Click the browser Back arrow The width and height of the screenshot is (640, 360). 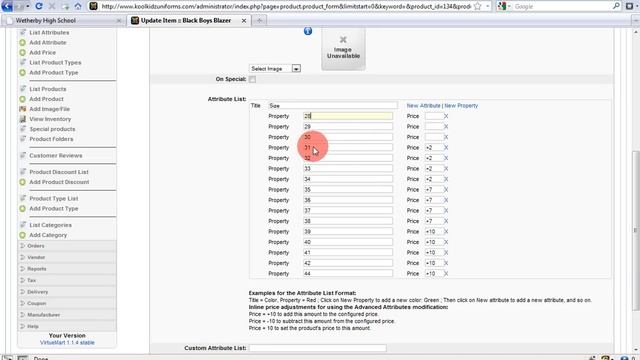coord(7,6)
